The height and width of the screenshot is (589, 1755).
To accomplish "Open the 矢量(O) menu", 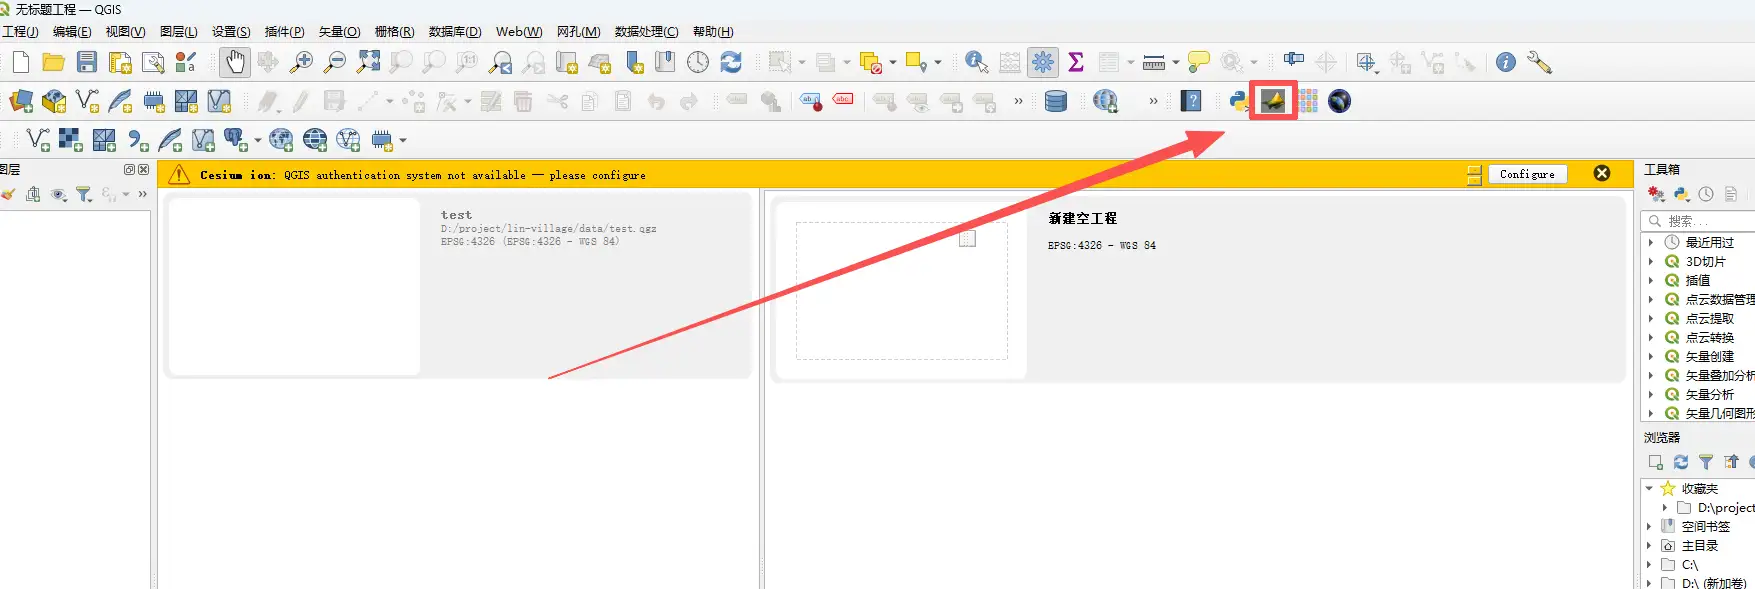I will pyautogui.click(x=339, y=32).
